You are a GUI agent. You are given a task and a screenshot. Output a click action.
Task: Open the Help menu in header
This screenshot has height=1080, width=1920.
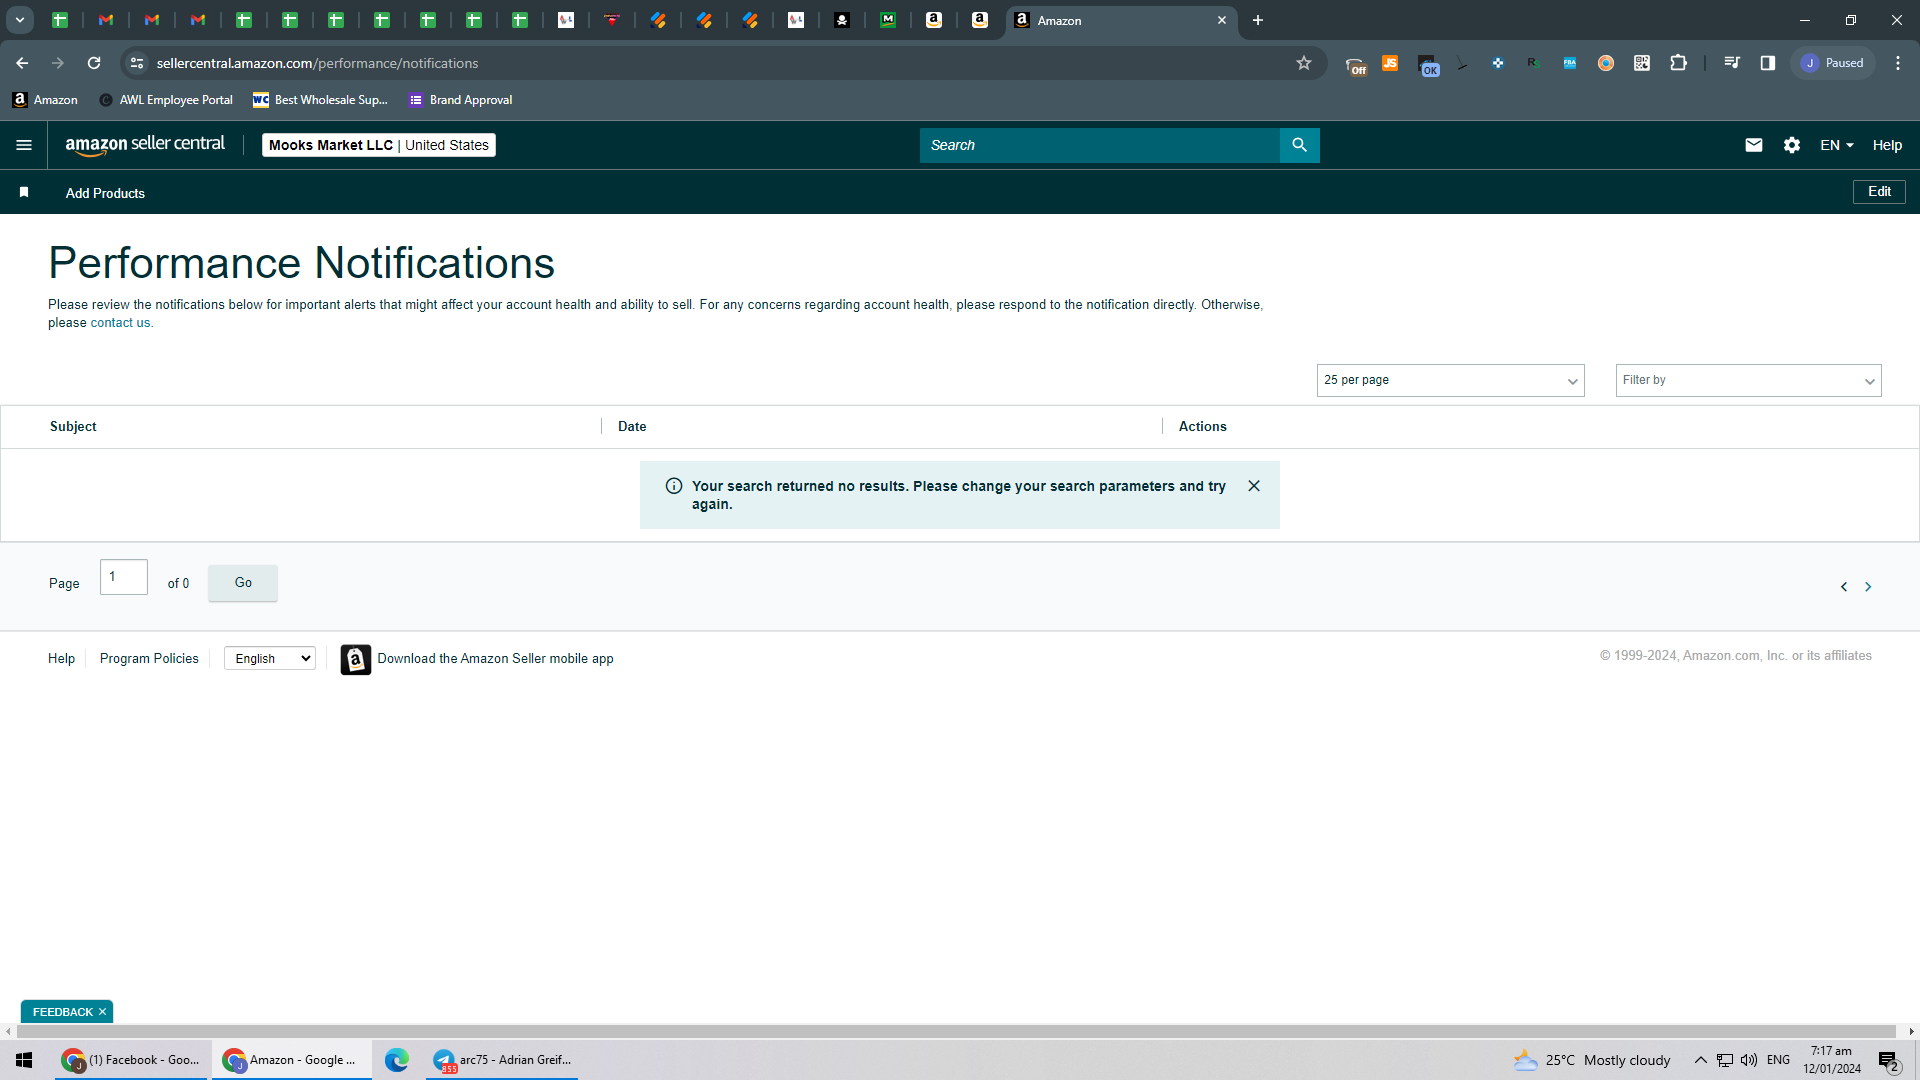[x=1887, y=145]
